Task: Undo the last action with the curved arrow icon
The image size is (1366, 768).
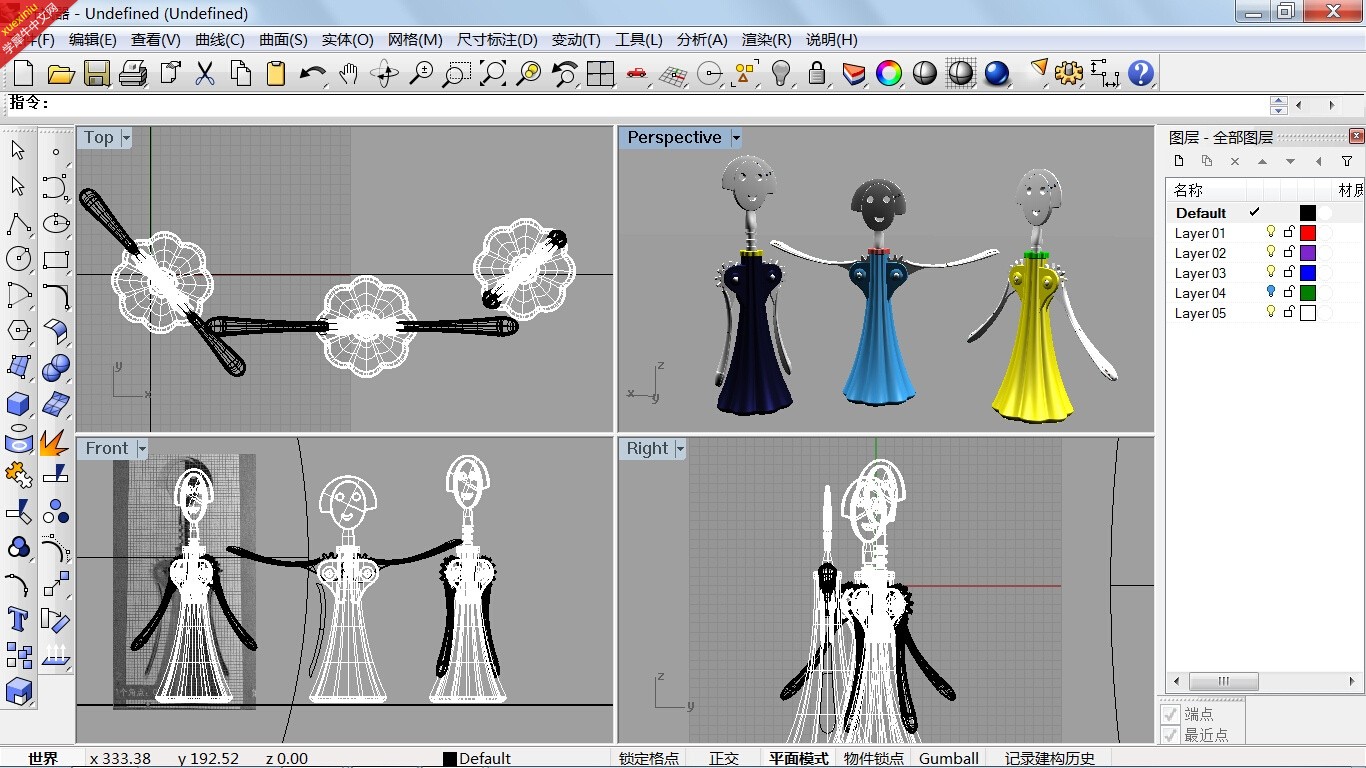Action: 313,73
